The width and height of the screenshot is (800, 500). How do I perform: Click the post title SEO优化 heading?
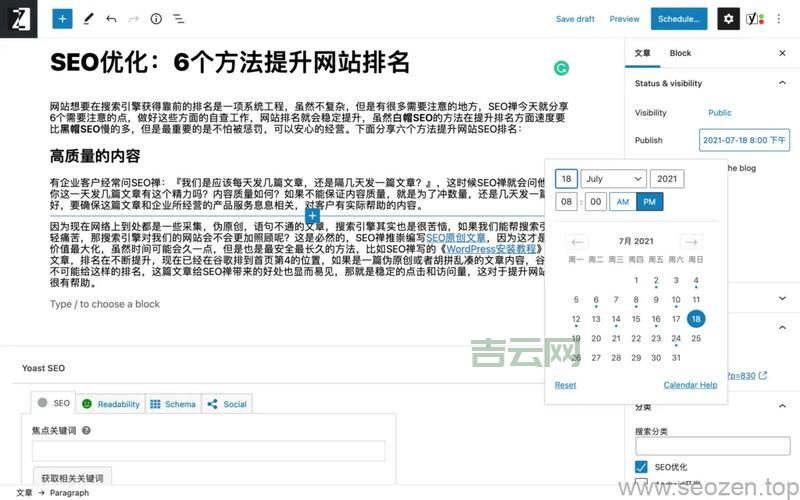[x=230, y=62]
